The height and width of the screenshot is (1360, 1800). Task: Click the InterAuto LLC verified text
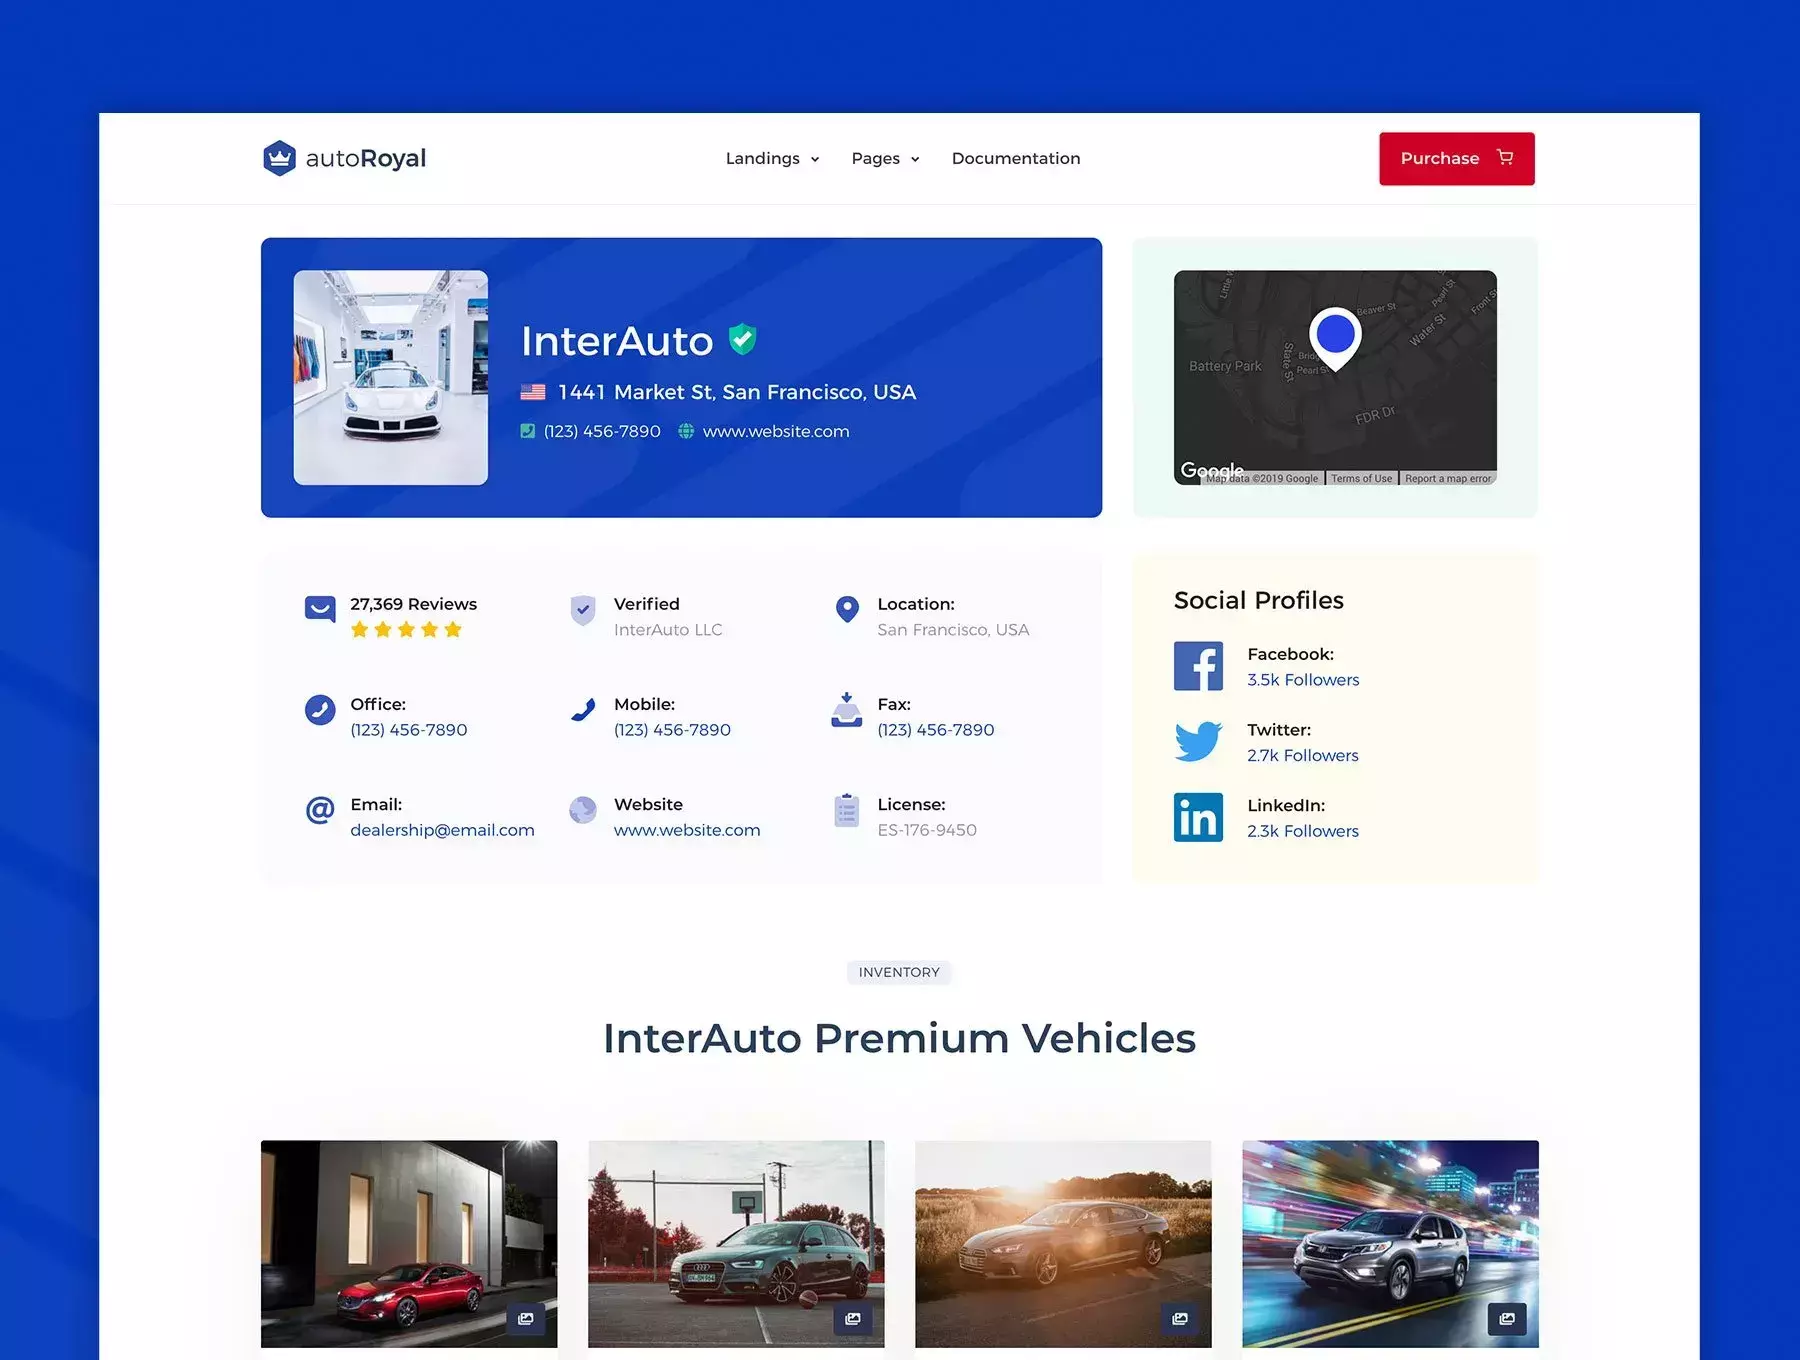pyautogui.click(x=668, y=630)
